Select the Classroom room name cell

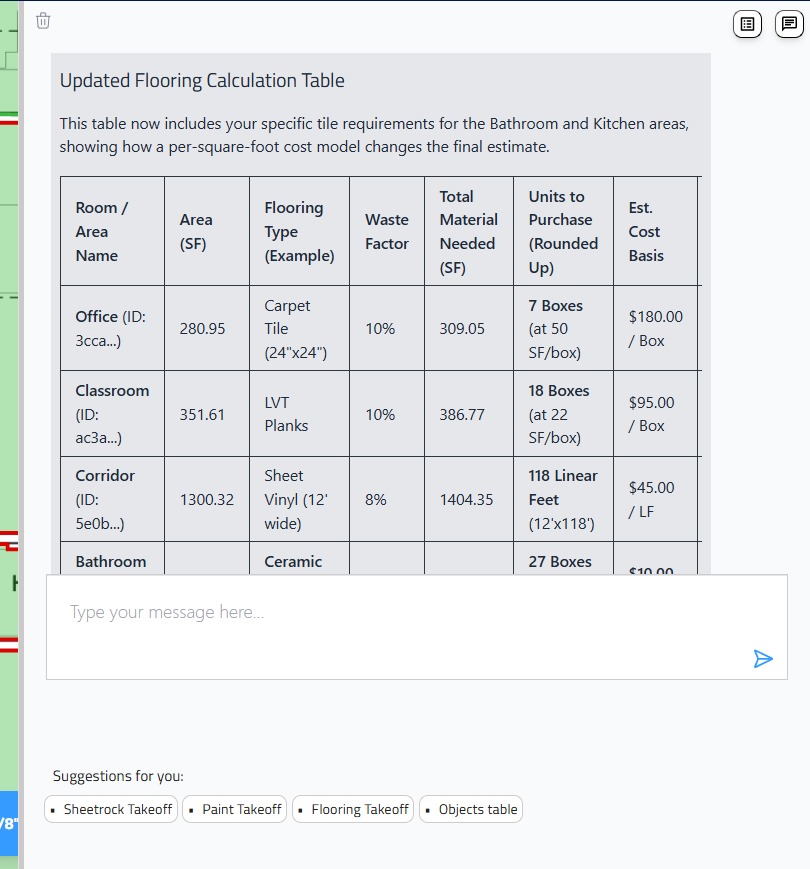coord(111,414)
